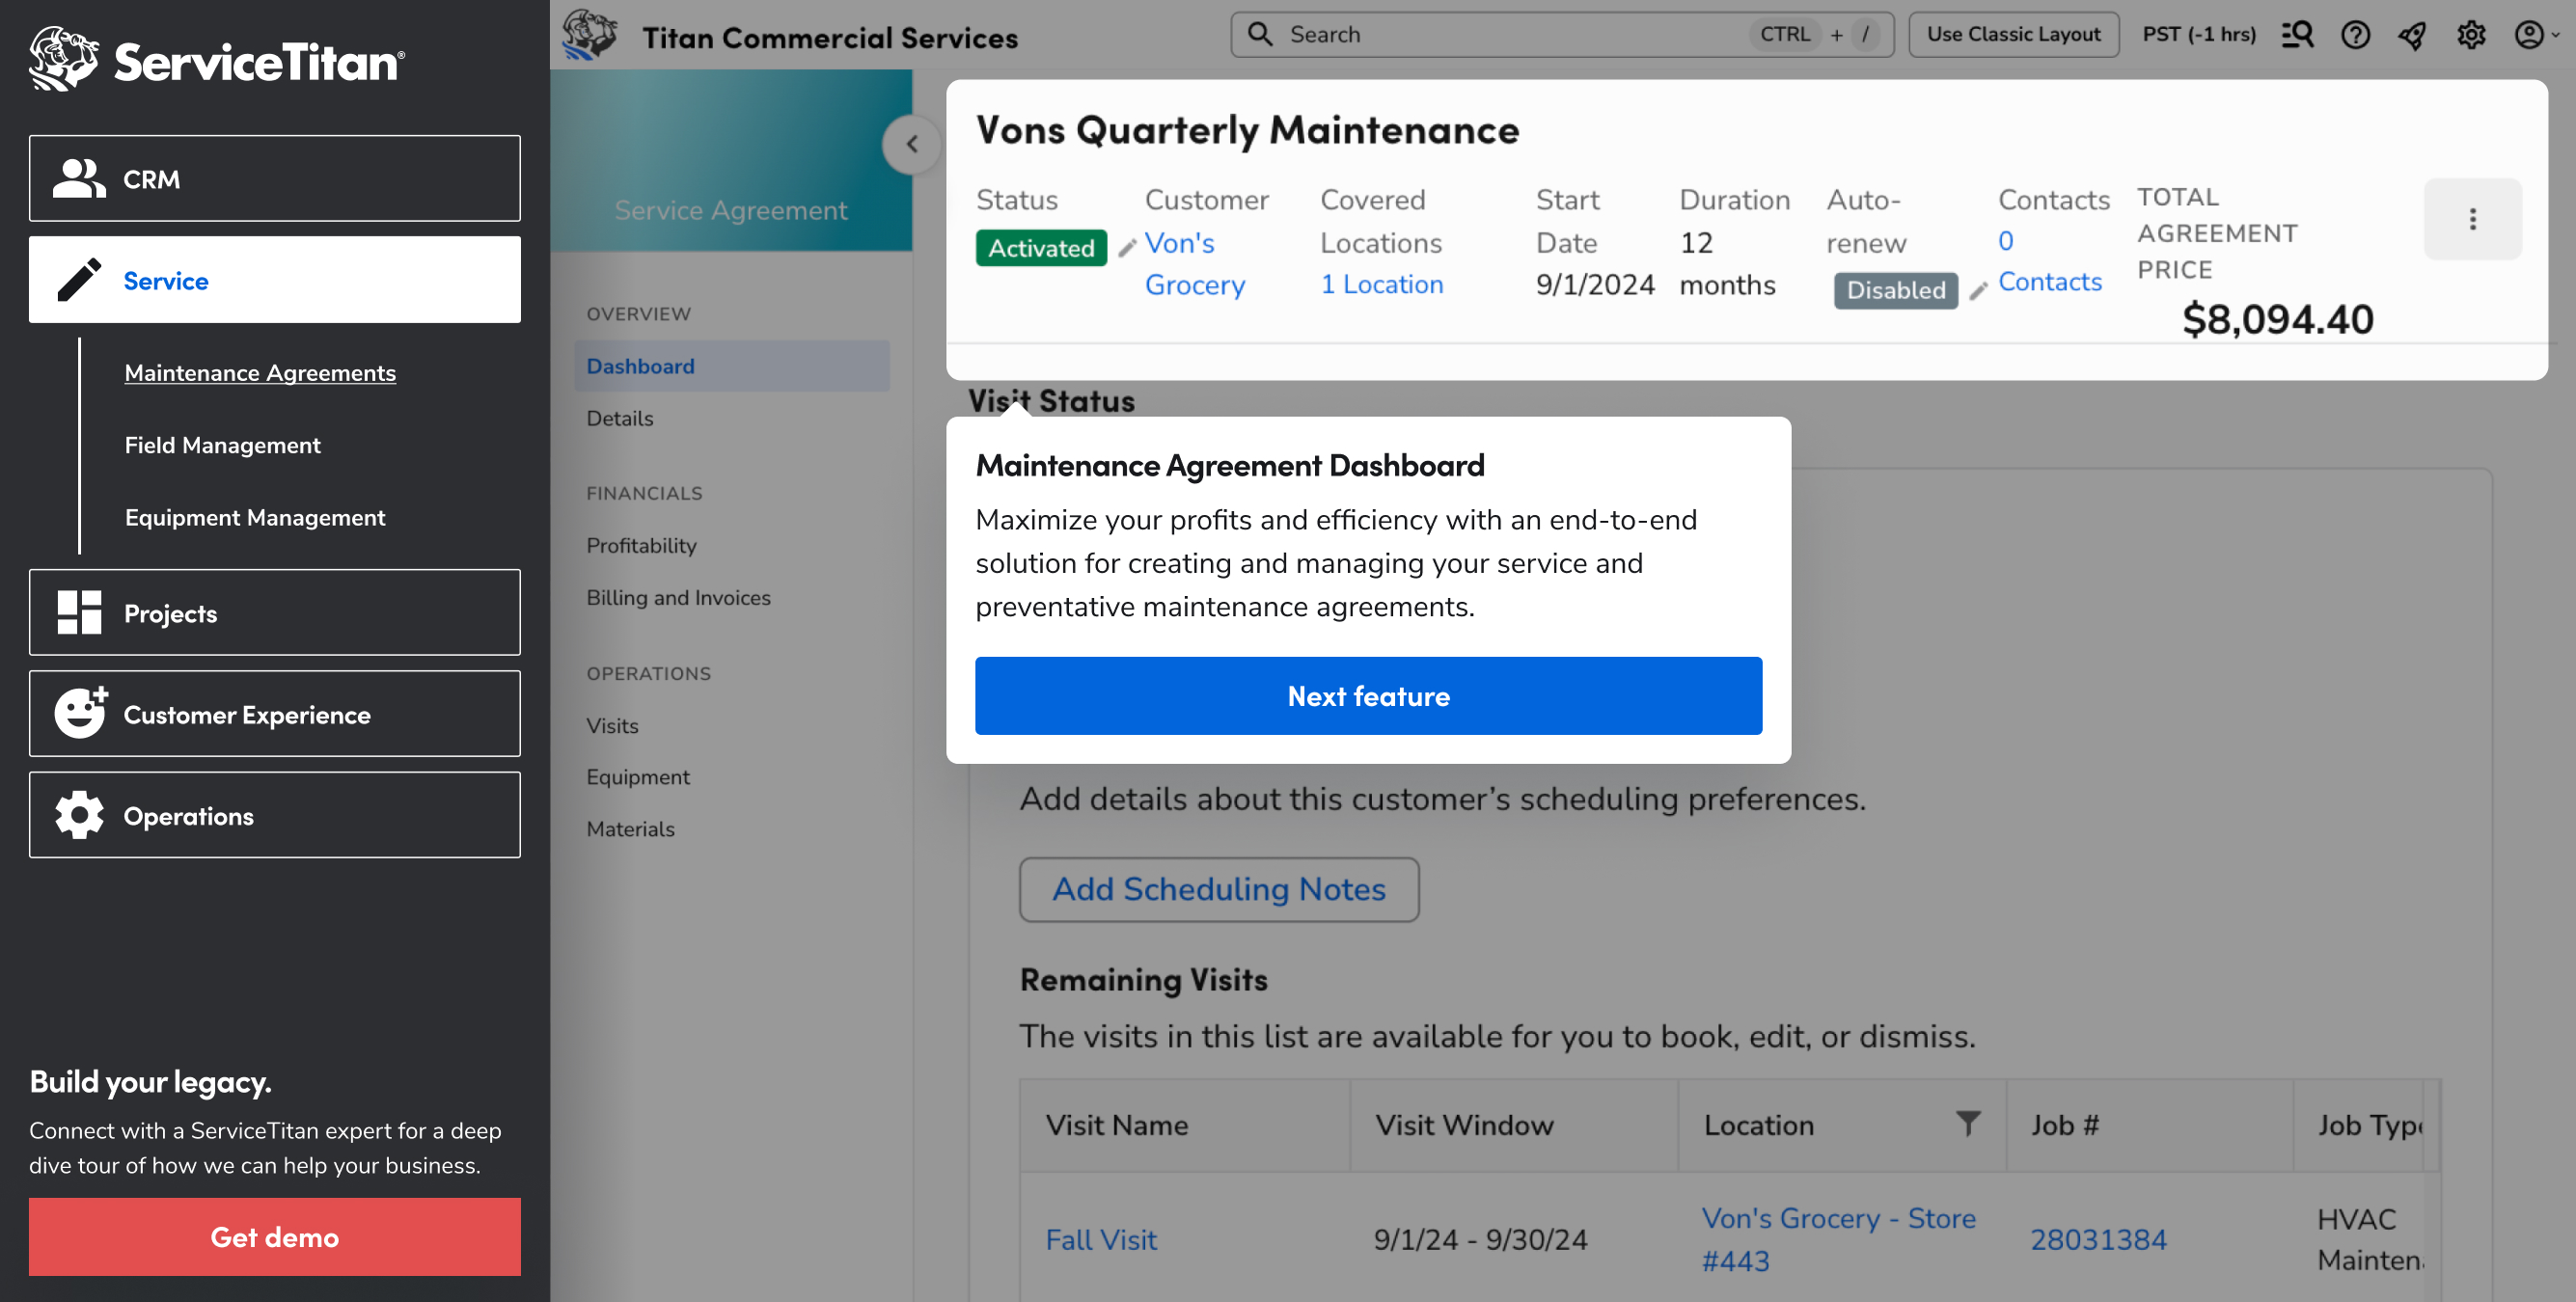The height and width of the screenshot is (1302, 2576).
Task: Open the advanced search list icon
Action: tap(2297, 35)
